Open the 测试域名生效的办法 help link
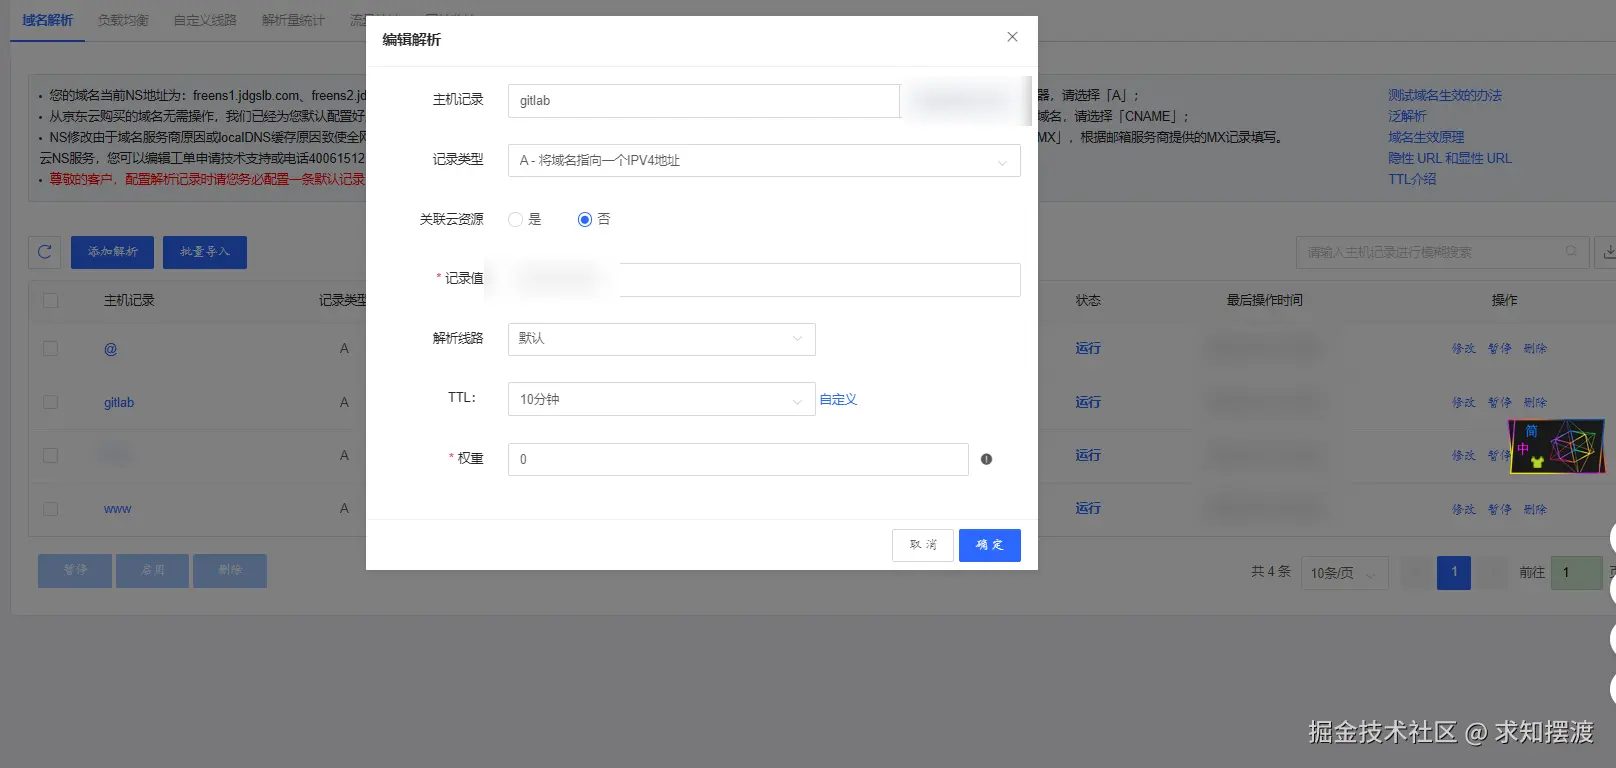Viewport: 1616px width, 768px height. pos(1445,95)
